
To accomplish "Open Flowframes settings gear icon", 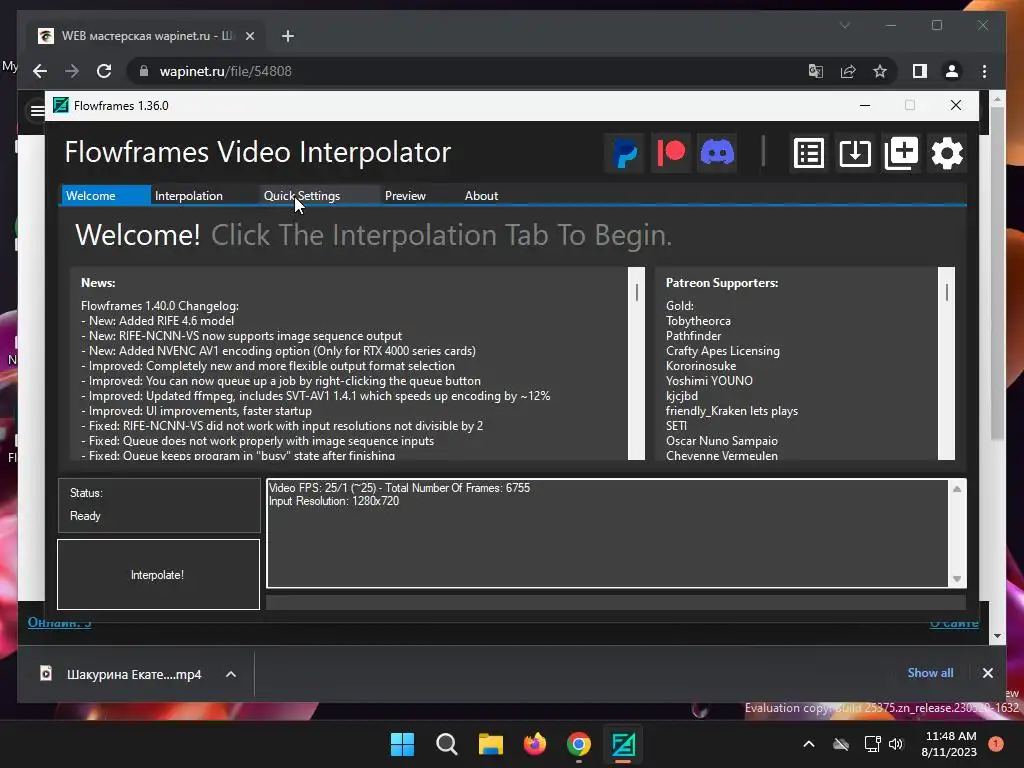I will point(947,153).
